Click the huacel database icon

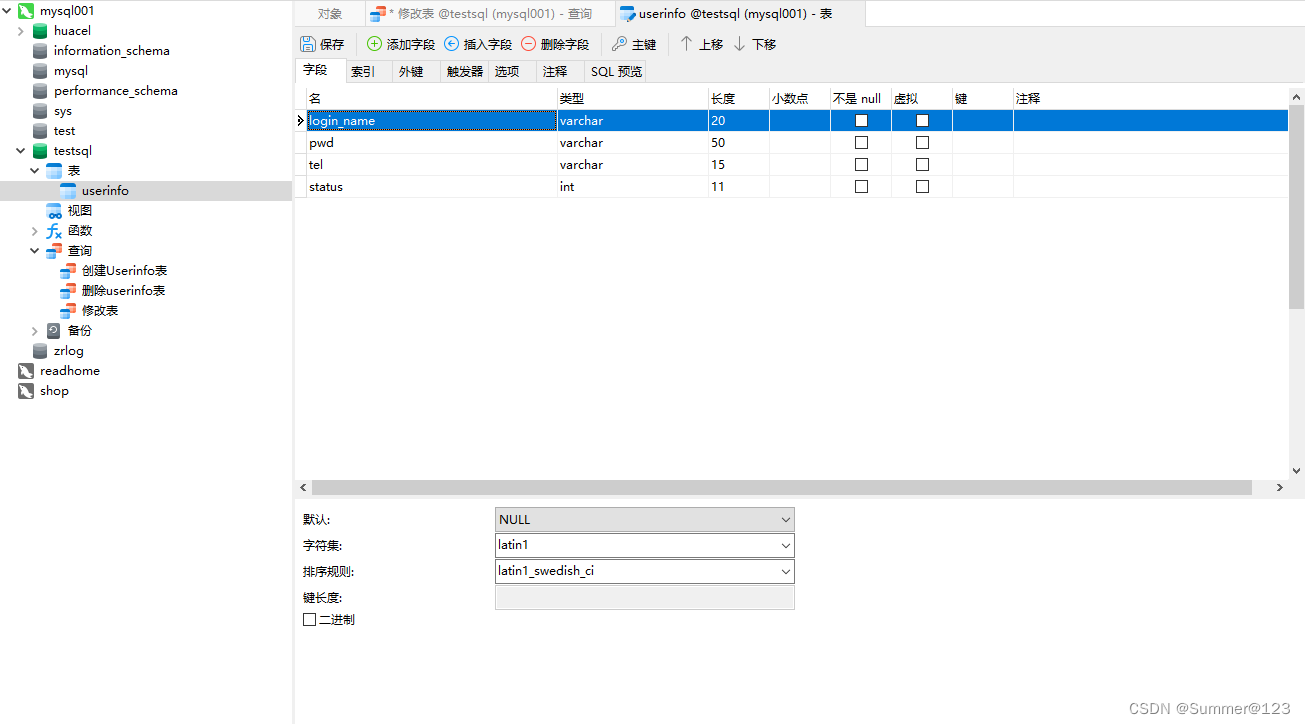(40, 31)
